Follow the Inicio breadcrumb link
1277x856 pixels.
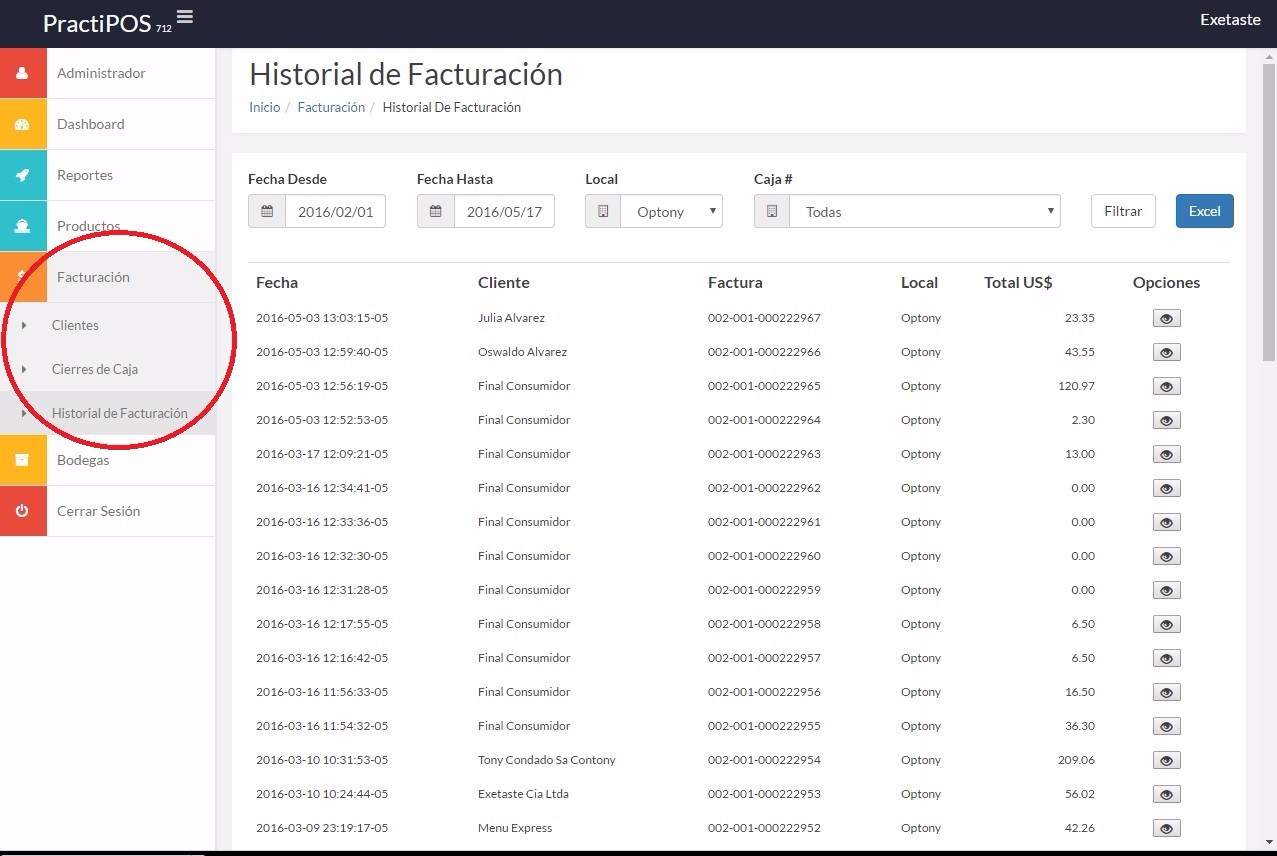[264, 107]
